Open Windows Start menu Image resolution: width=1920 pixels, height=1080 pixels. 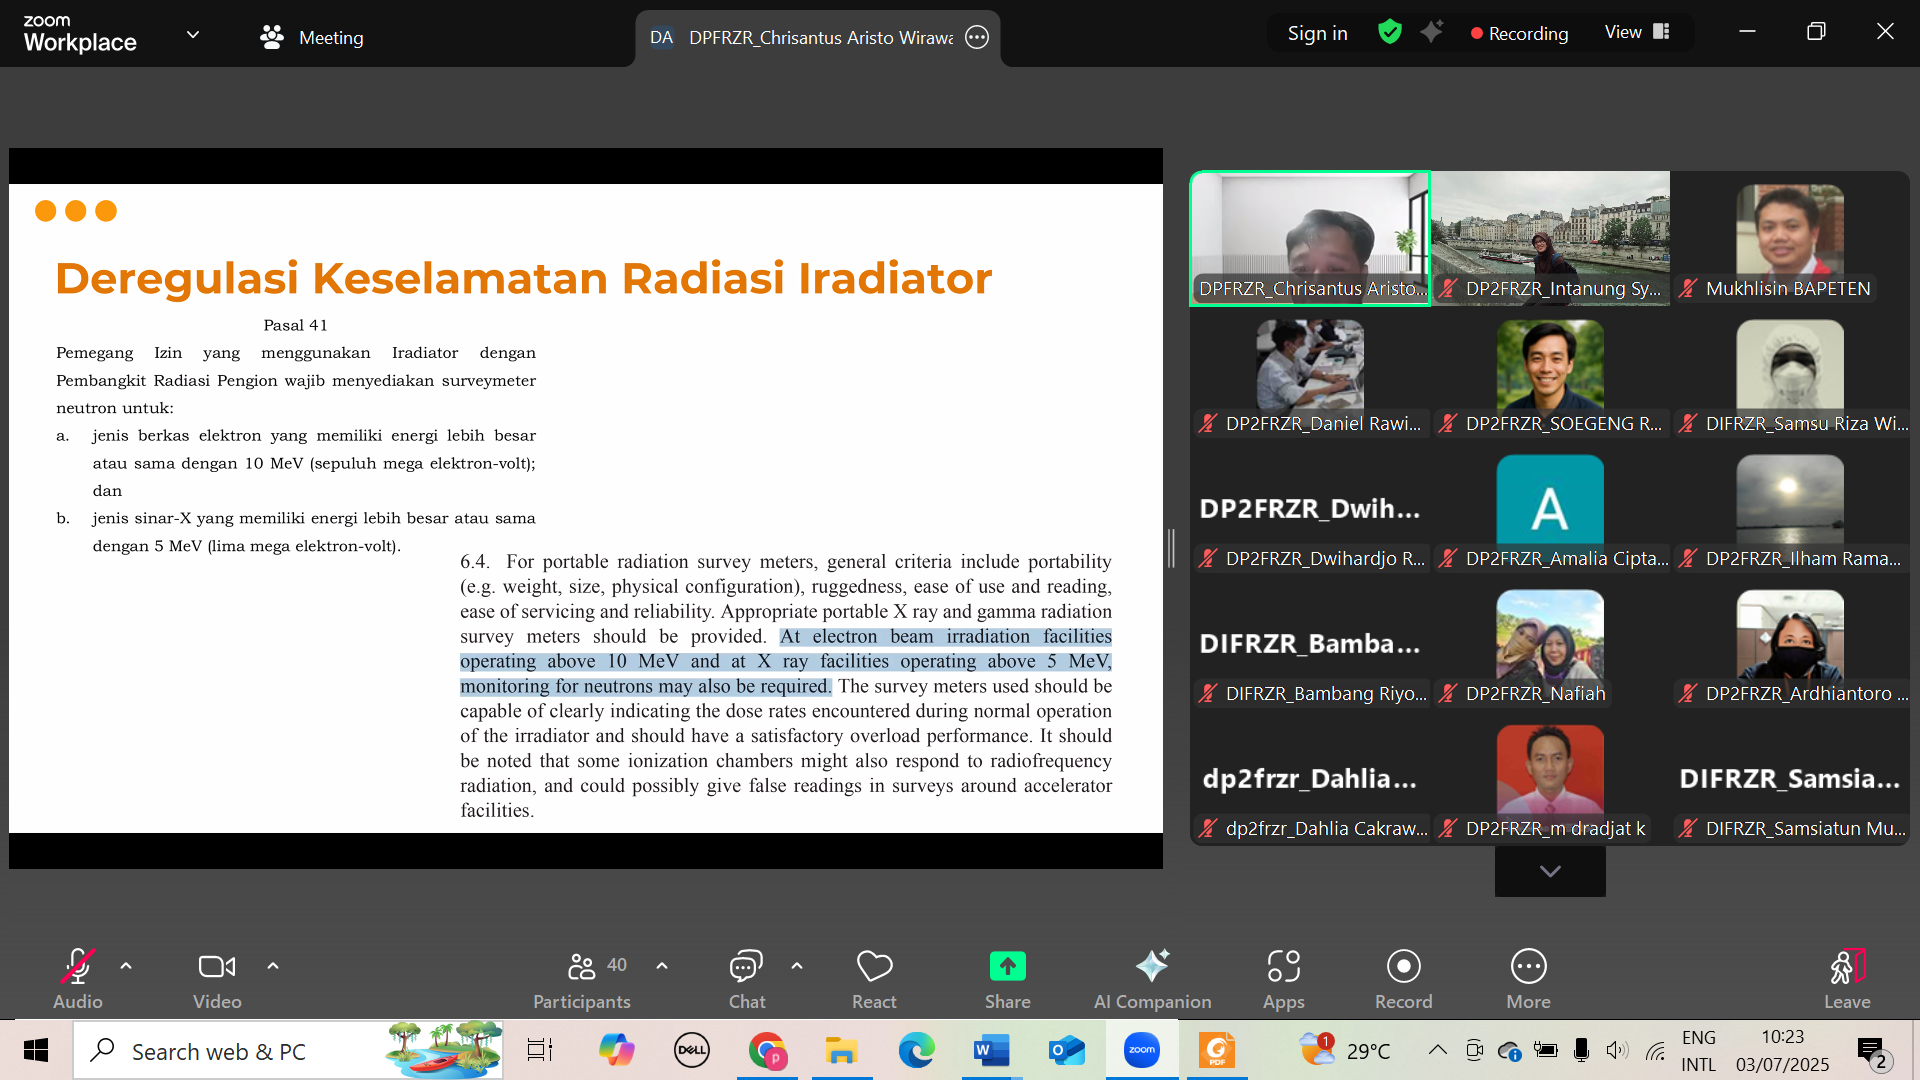point(36,1050)
